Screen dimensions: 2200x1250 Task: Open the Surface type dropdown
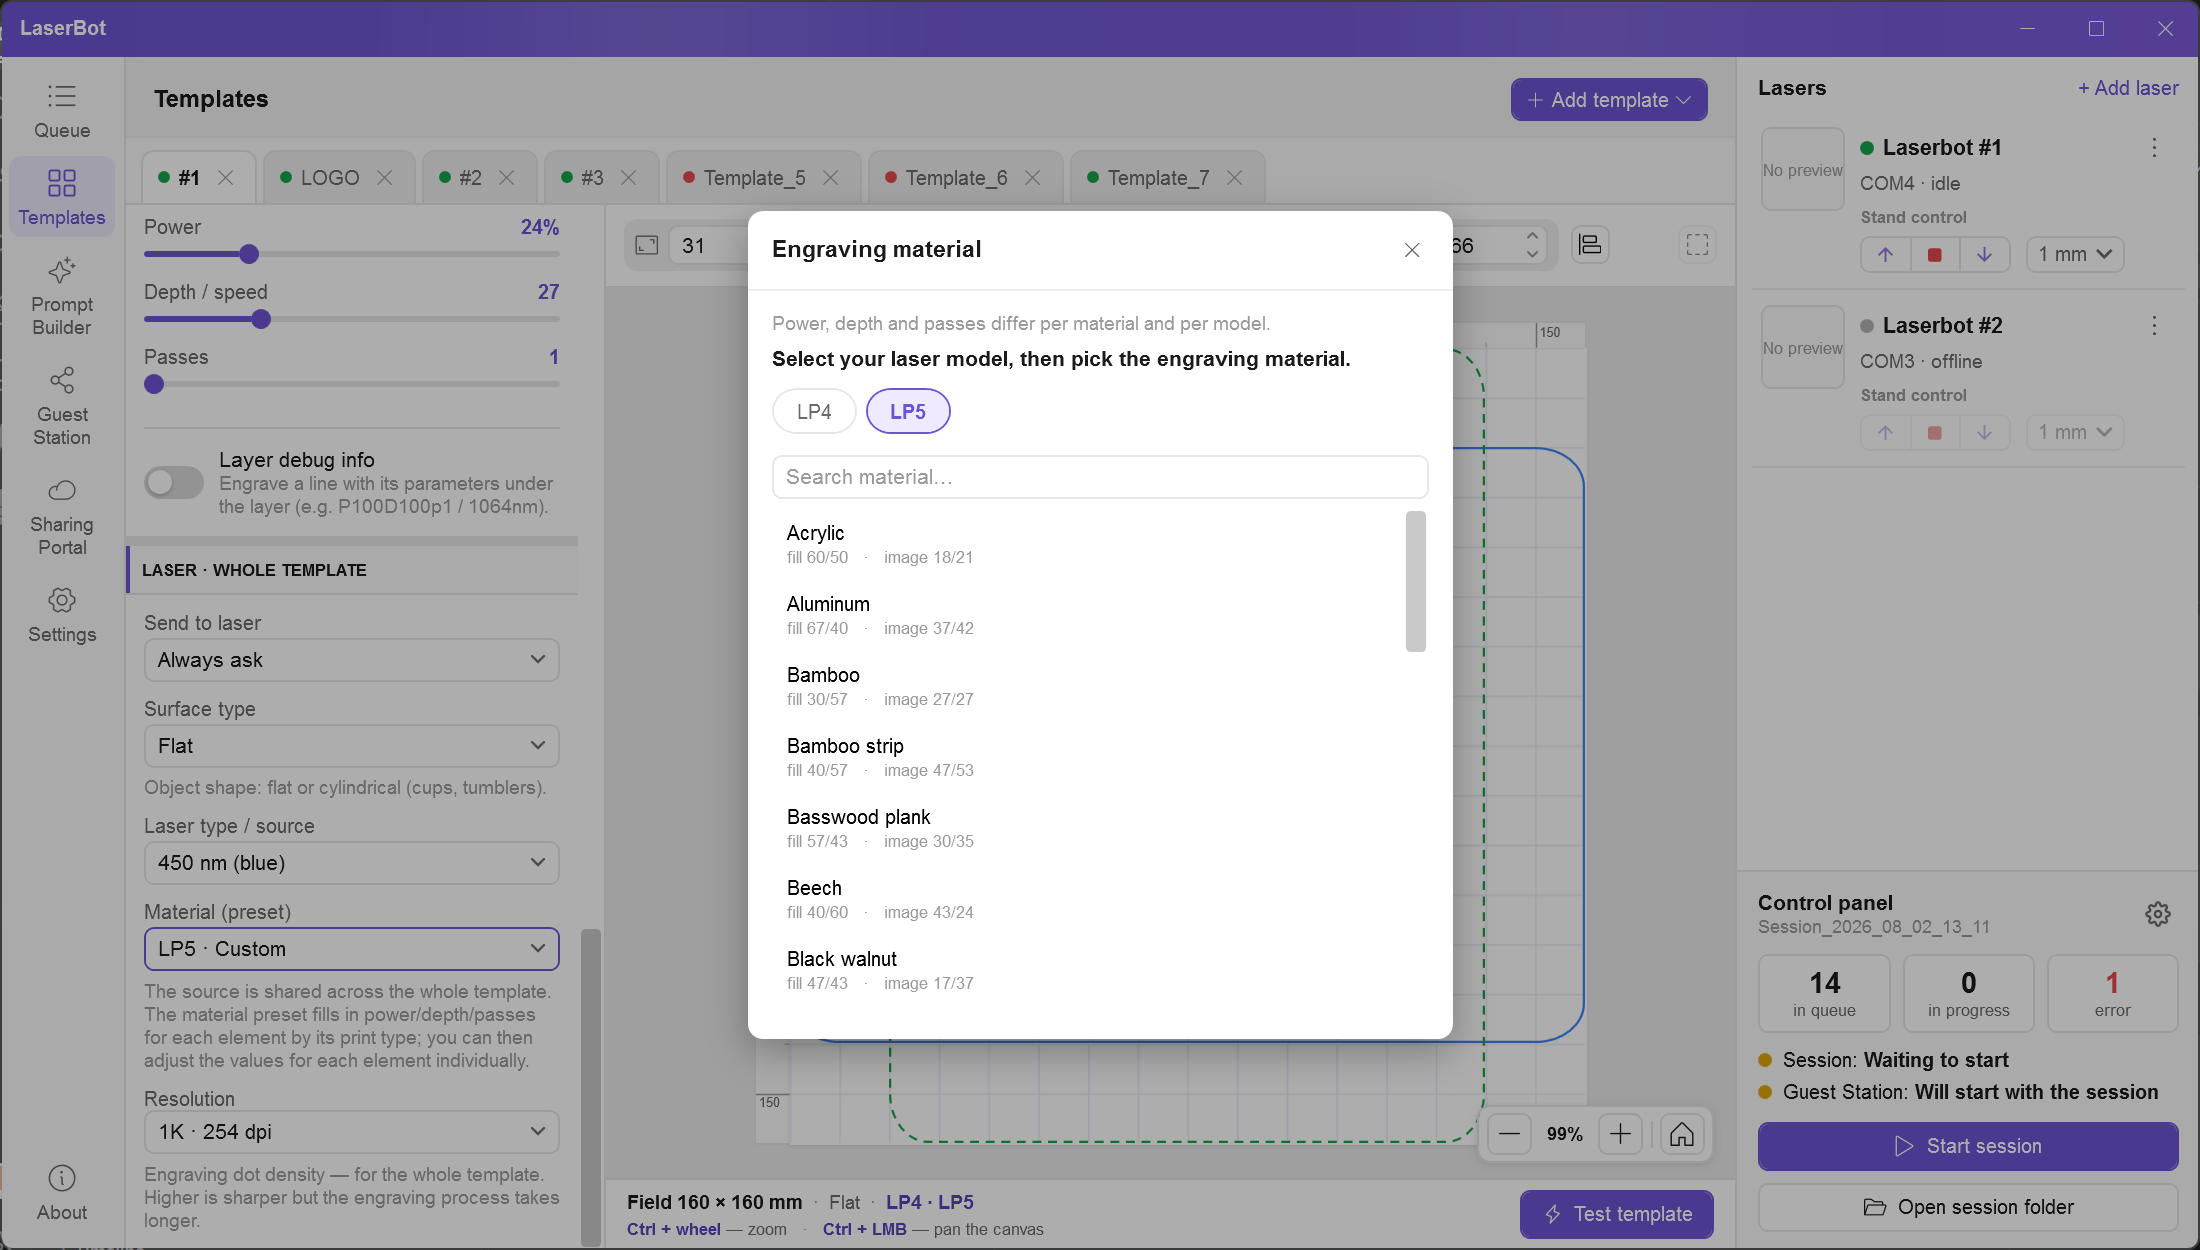[x=352, y=746]
